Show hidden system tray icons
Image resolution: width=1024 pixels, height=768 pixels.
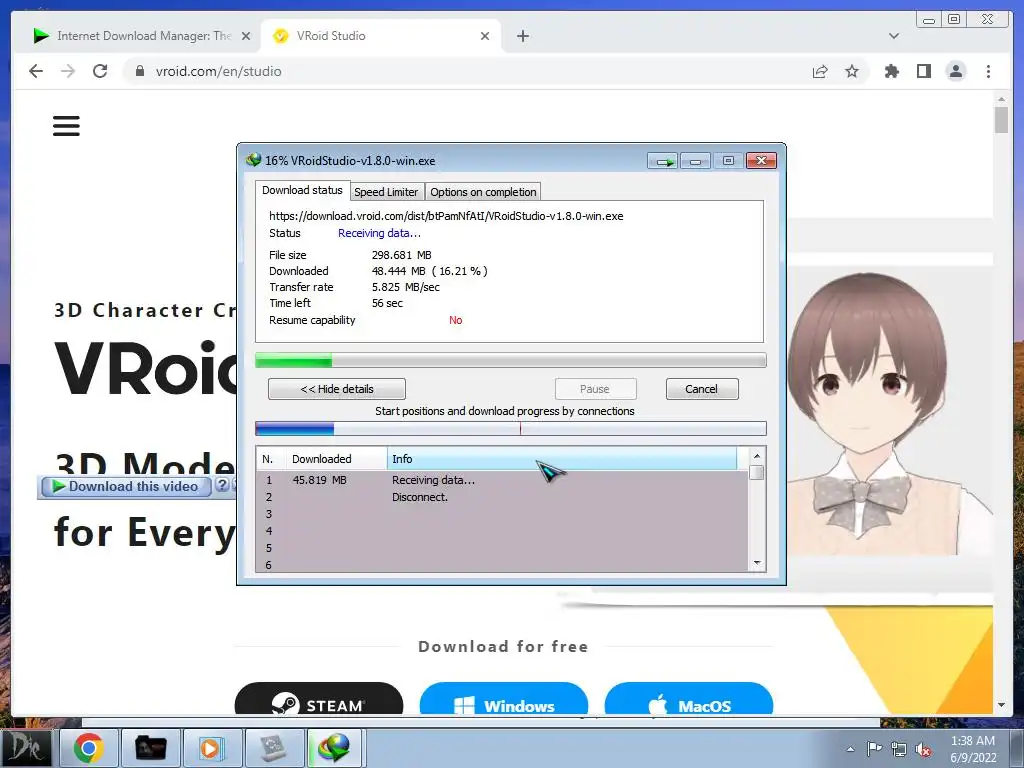(x=850, y=749)
